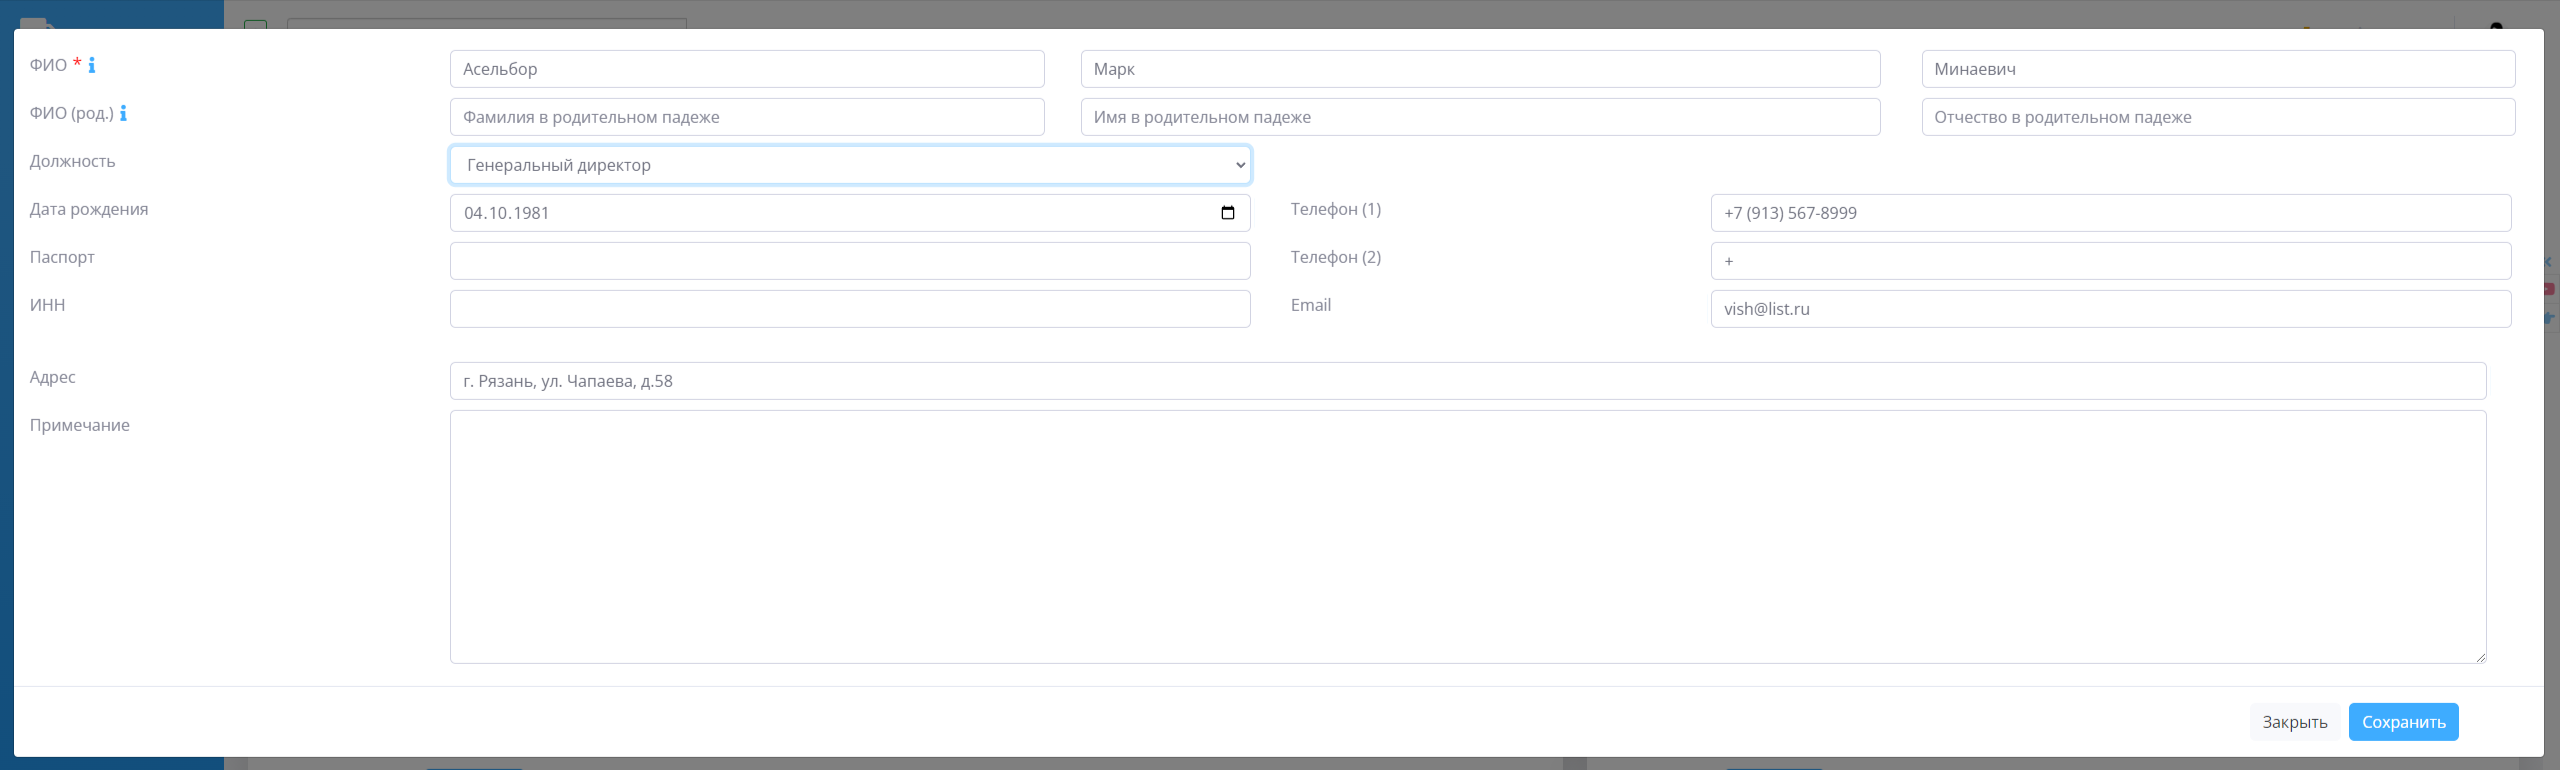2560x770 pixels.
Task: Click the Email field with vish@list.ru
Action: click(2110, 309)
